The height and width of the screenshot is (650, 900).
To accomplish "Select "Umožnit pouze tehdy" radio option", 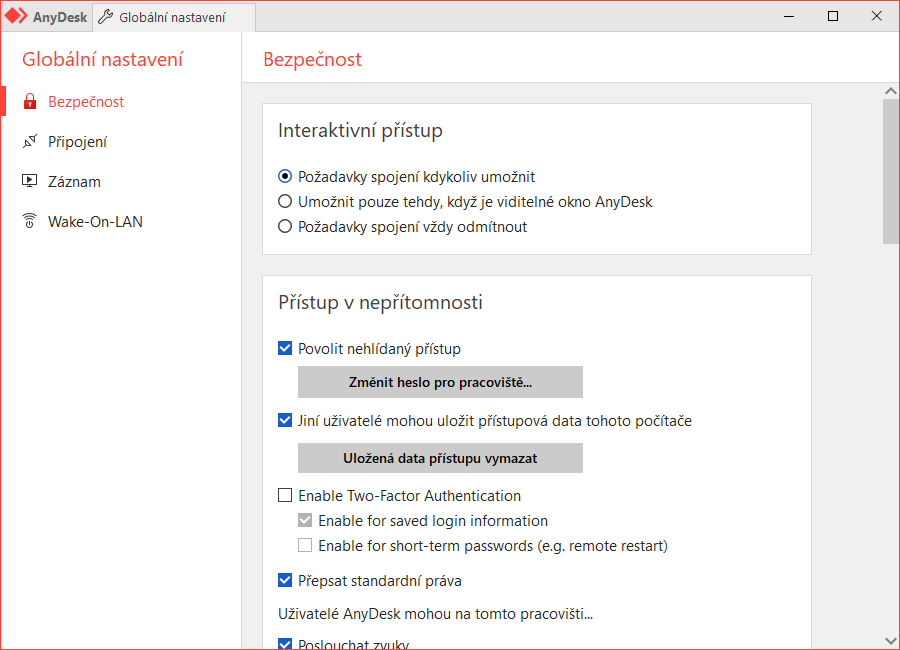I will (285, 202).
